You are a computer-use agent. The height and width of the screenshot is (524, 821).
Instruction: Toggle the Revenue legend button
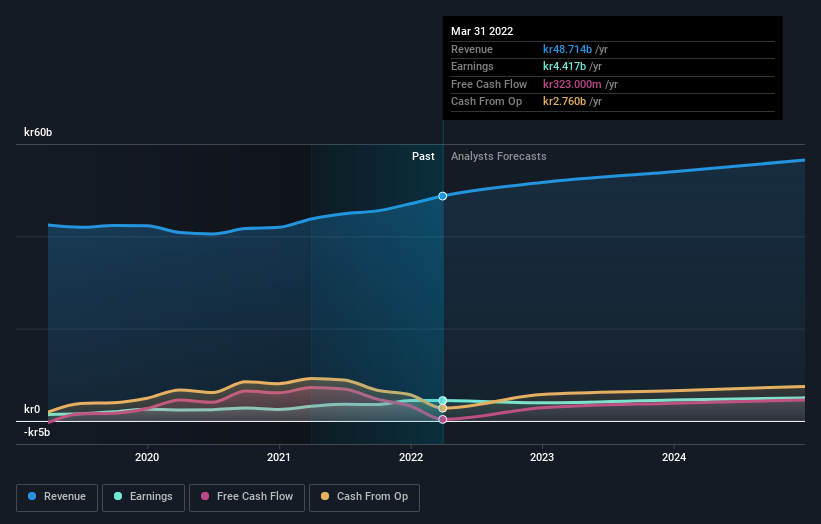tap(57, 497)
